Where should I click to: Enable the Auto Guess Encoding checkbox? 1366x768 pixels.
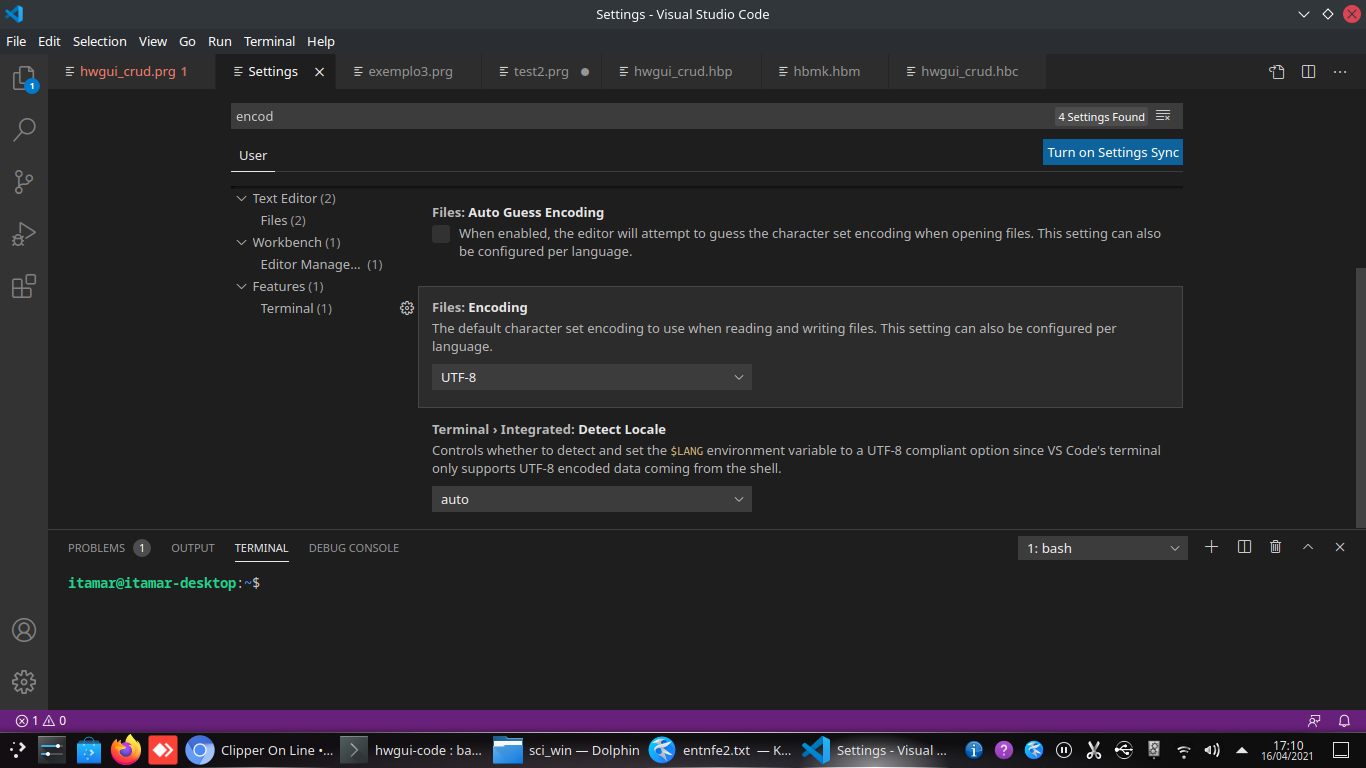[x=441, y=234]
